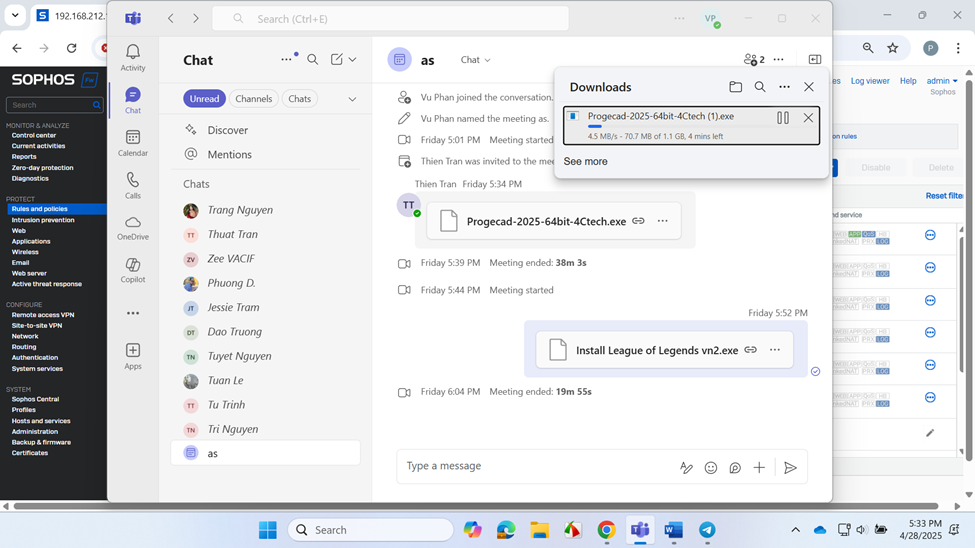
Task: Open the Calendar in Teams sidebar
Action: [133, 142]
